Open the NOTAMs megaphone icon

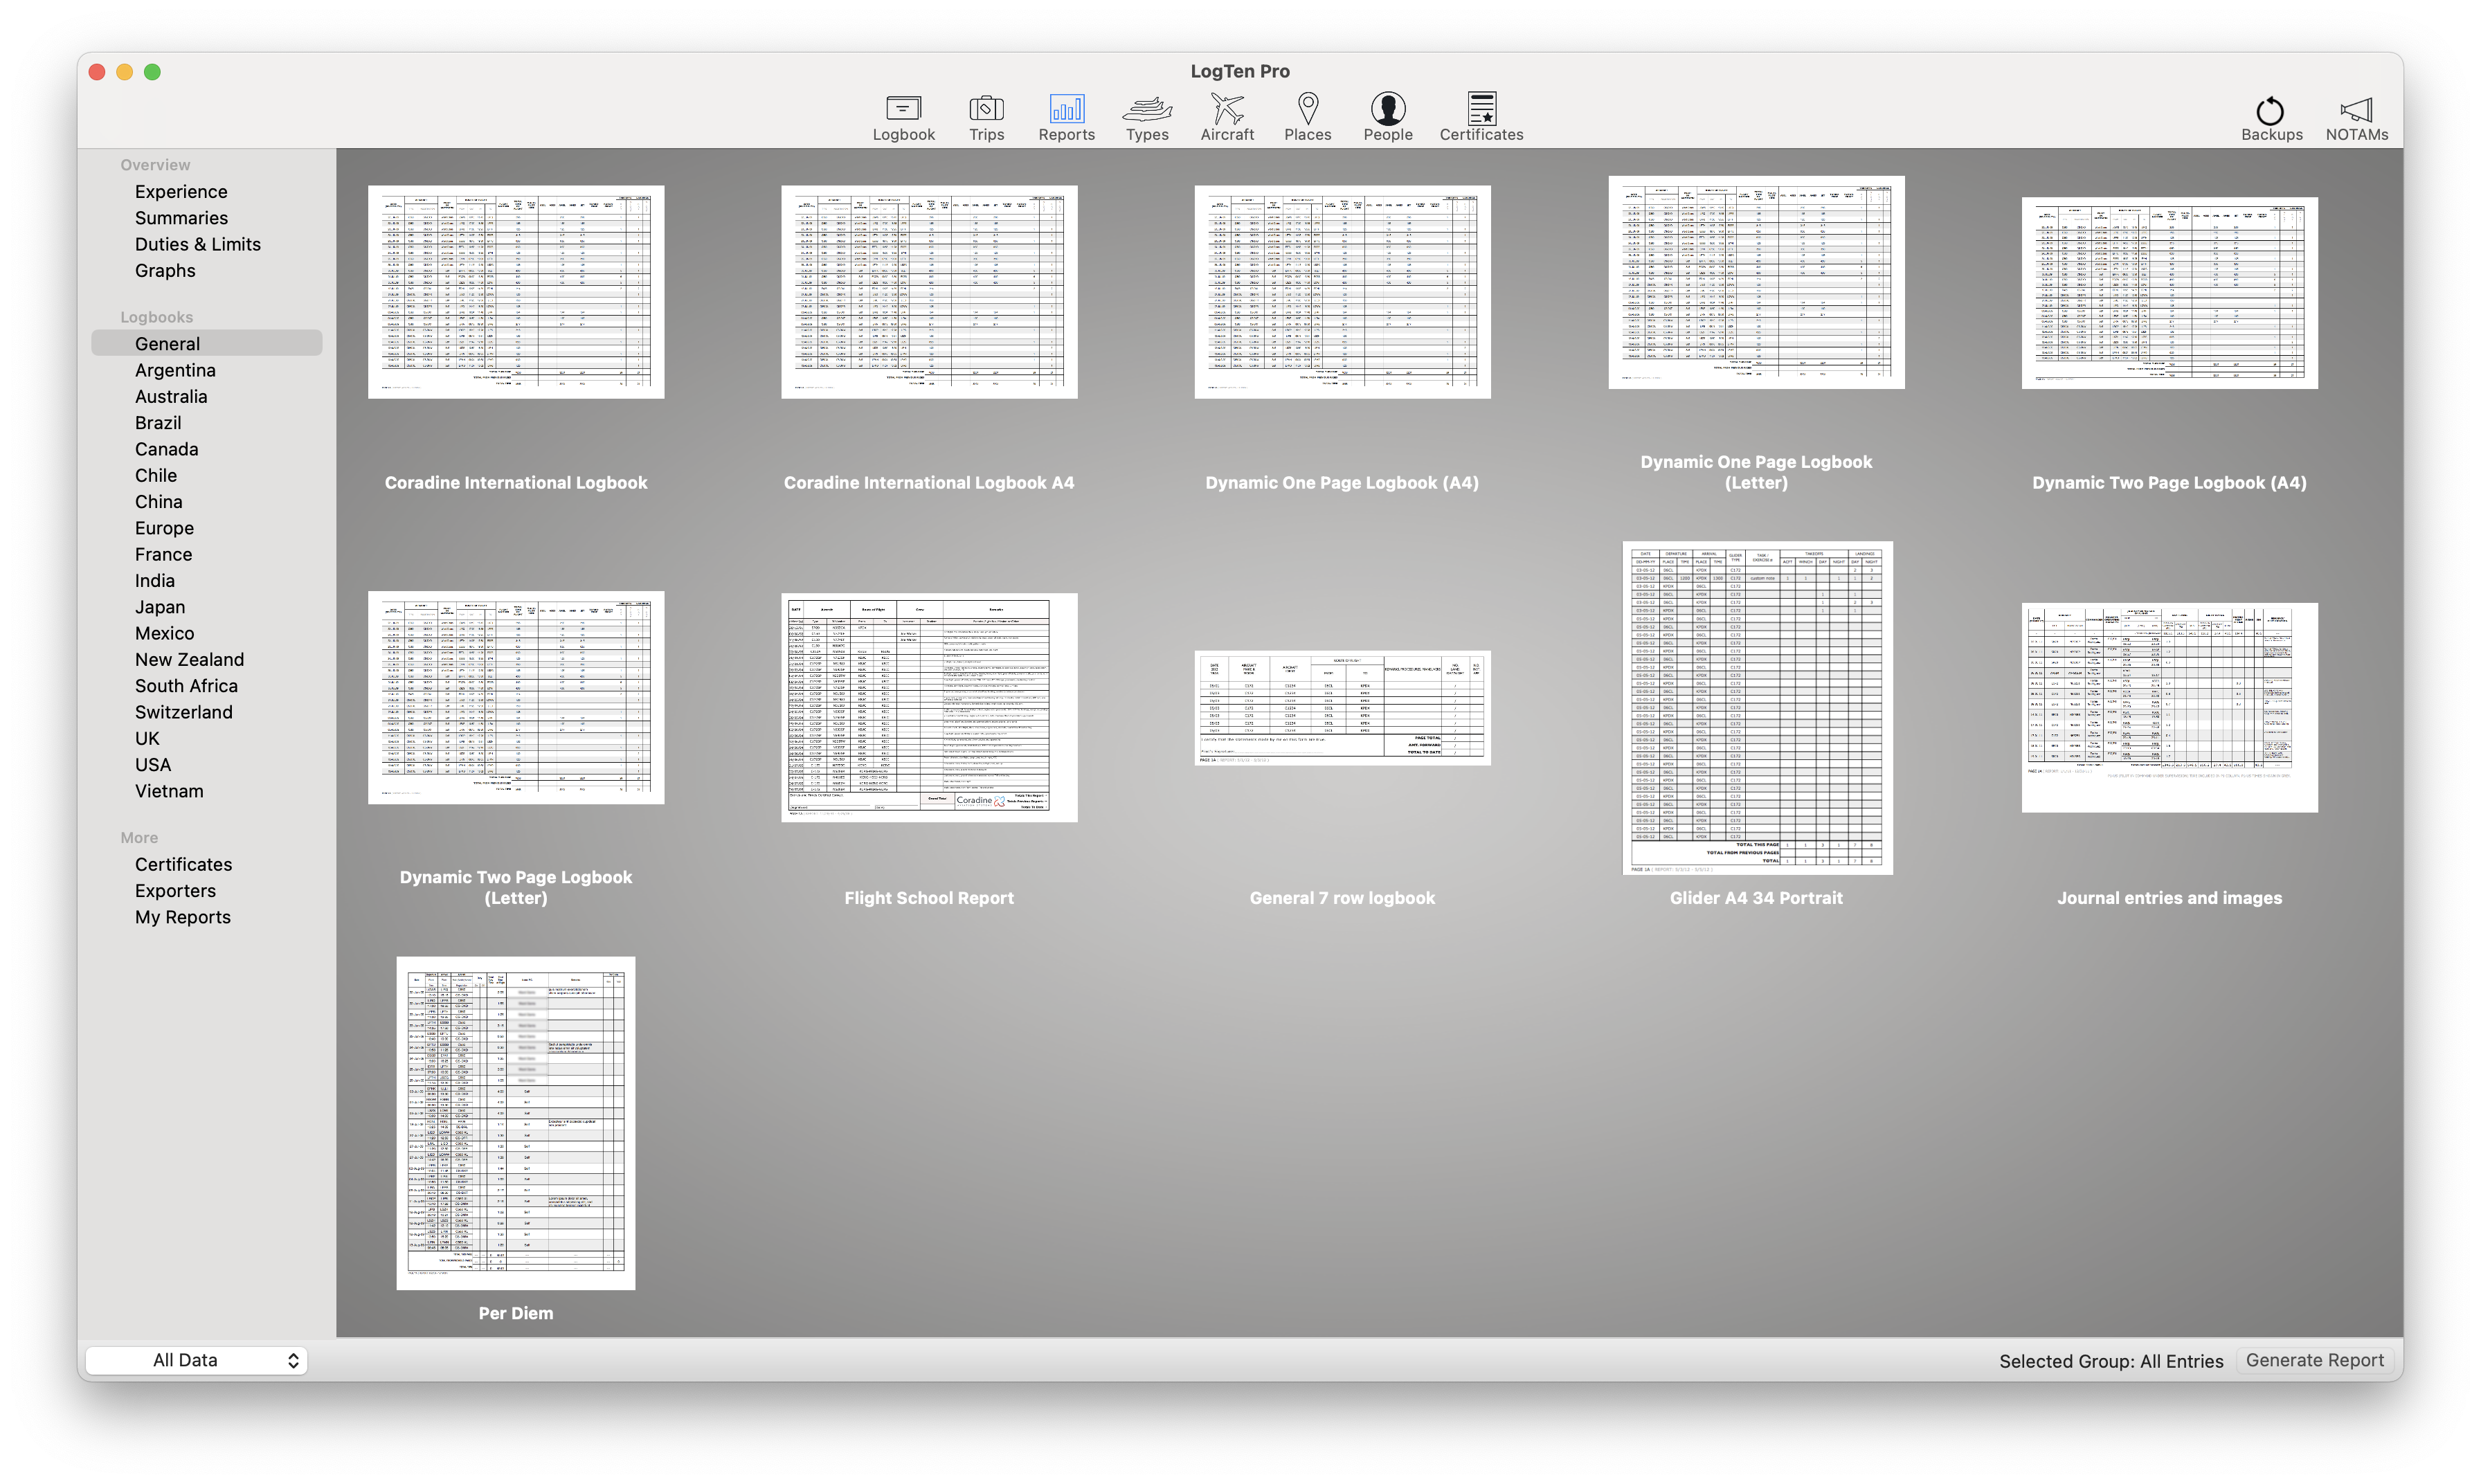click(x=2356, y=119)
